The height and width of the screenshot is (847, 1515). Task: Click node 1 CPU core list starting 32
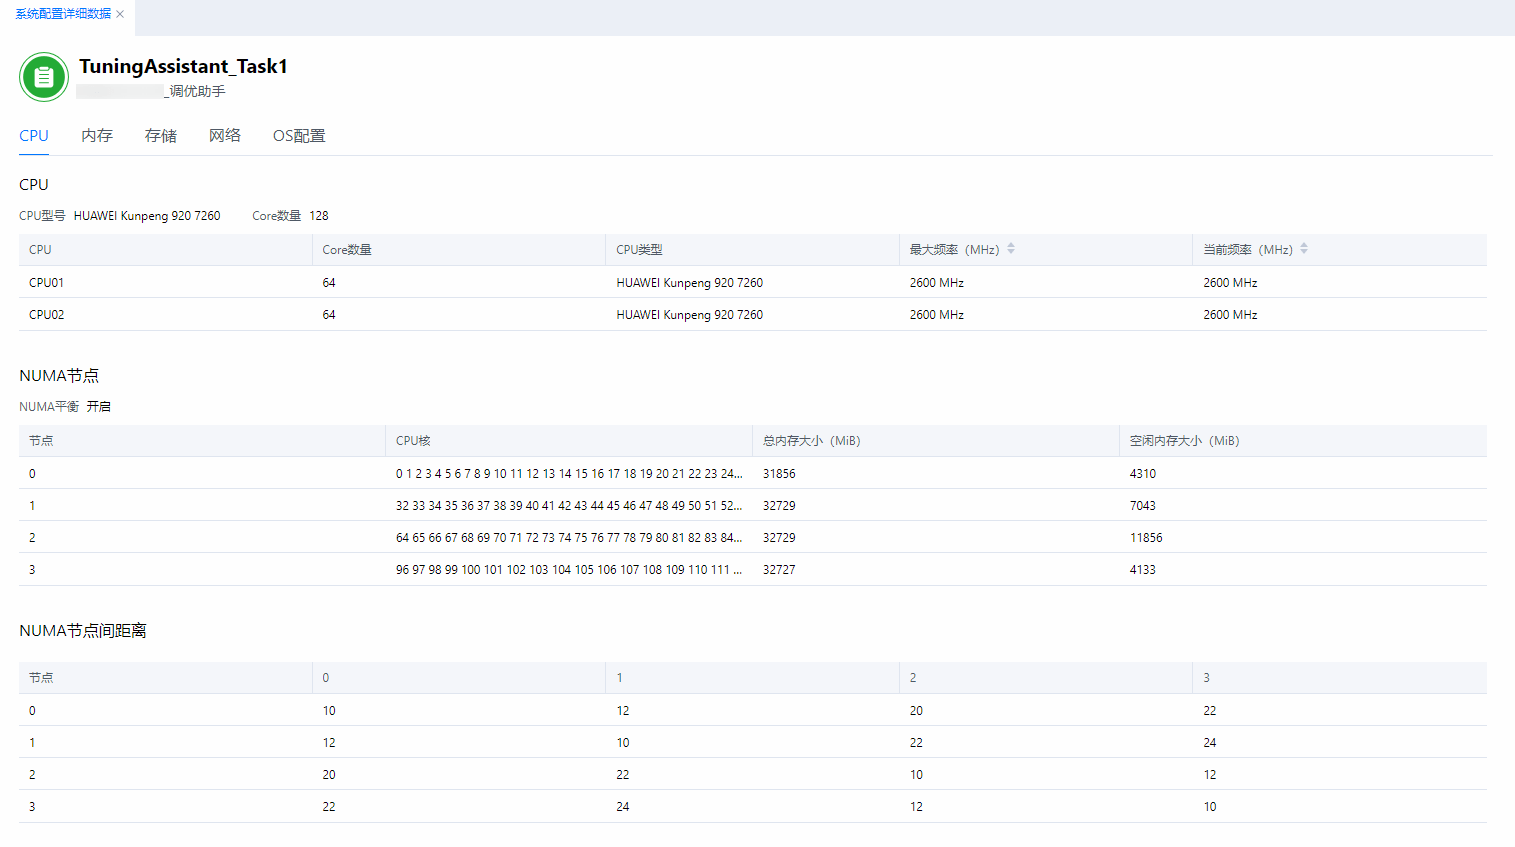point(569,506)
